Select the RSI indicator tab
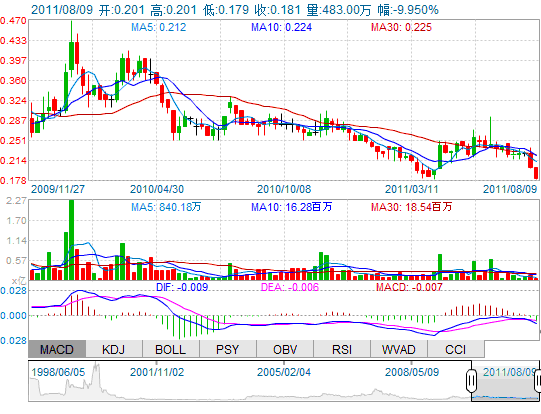 point(342,349)
